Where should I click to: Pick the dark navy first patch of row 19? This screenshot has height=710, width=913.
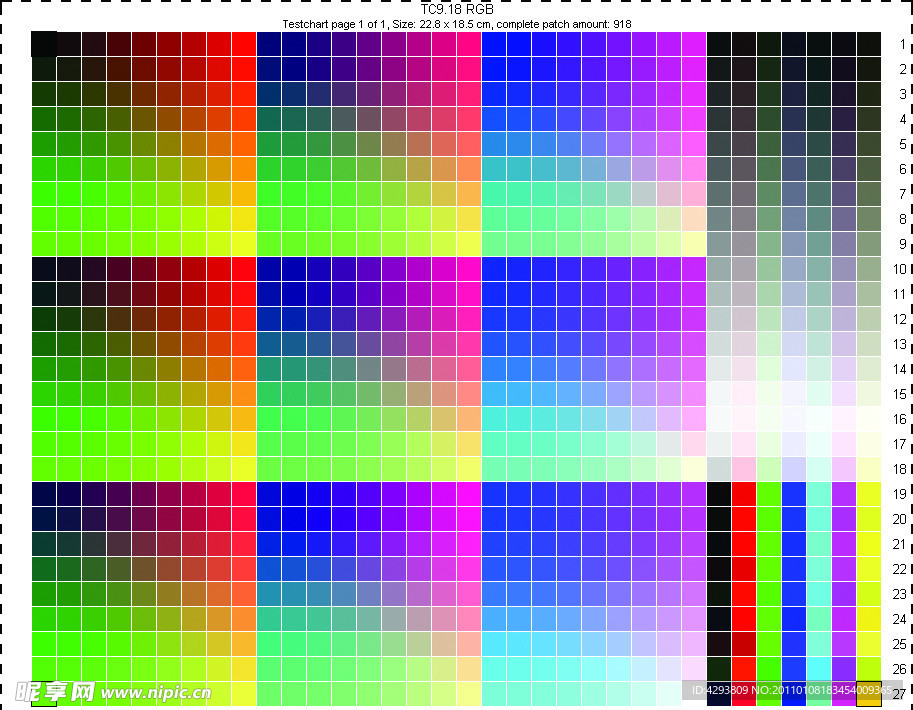click(44, 494)
